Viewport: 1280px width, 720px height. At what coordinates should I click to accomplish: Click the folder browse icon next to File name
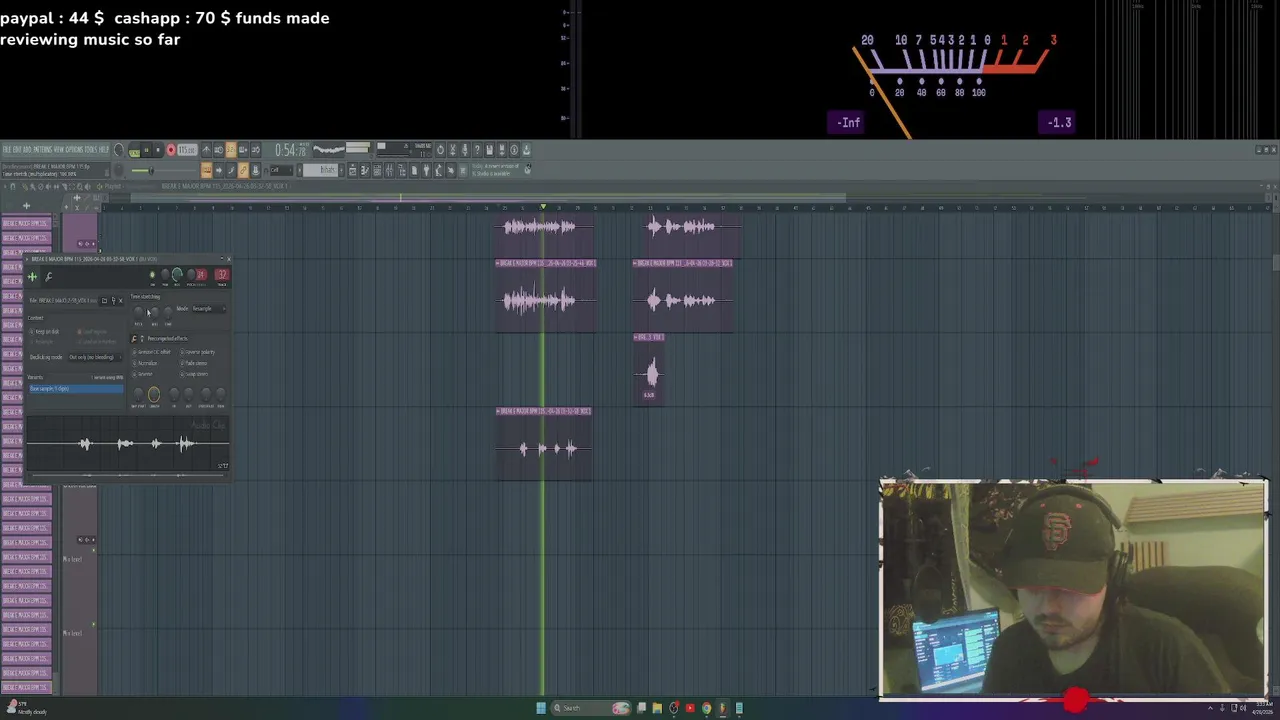[x=104, y=300]
